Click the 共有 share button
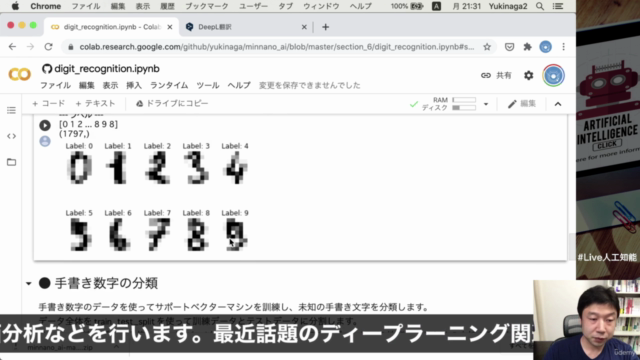640x360 pixels. pyautogui.click(x=504, y=75)
